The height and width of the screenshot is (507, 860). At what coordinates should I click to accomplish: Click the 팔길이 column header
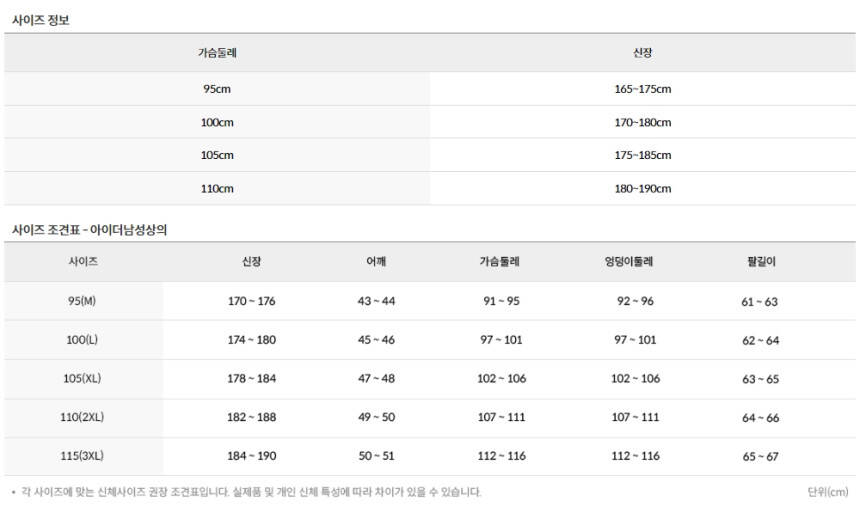[760, 262]
